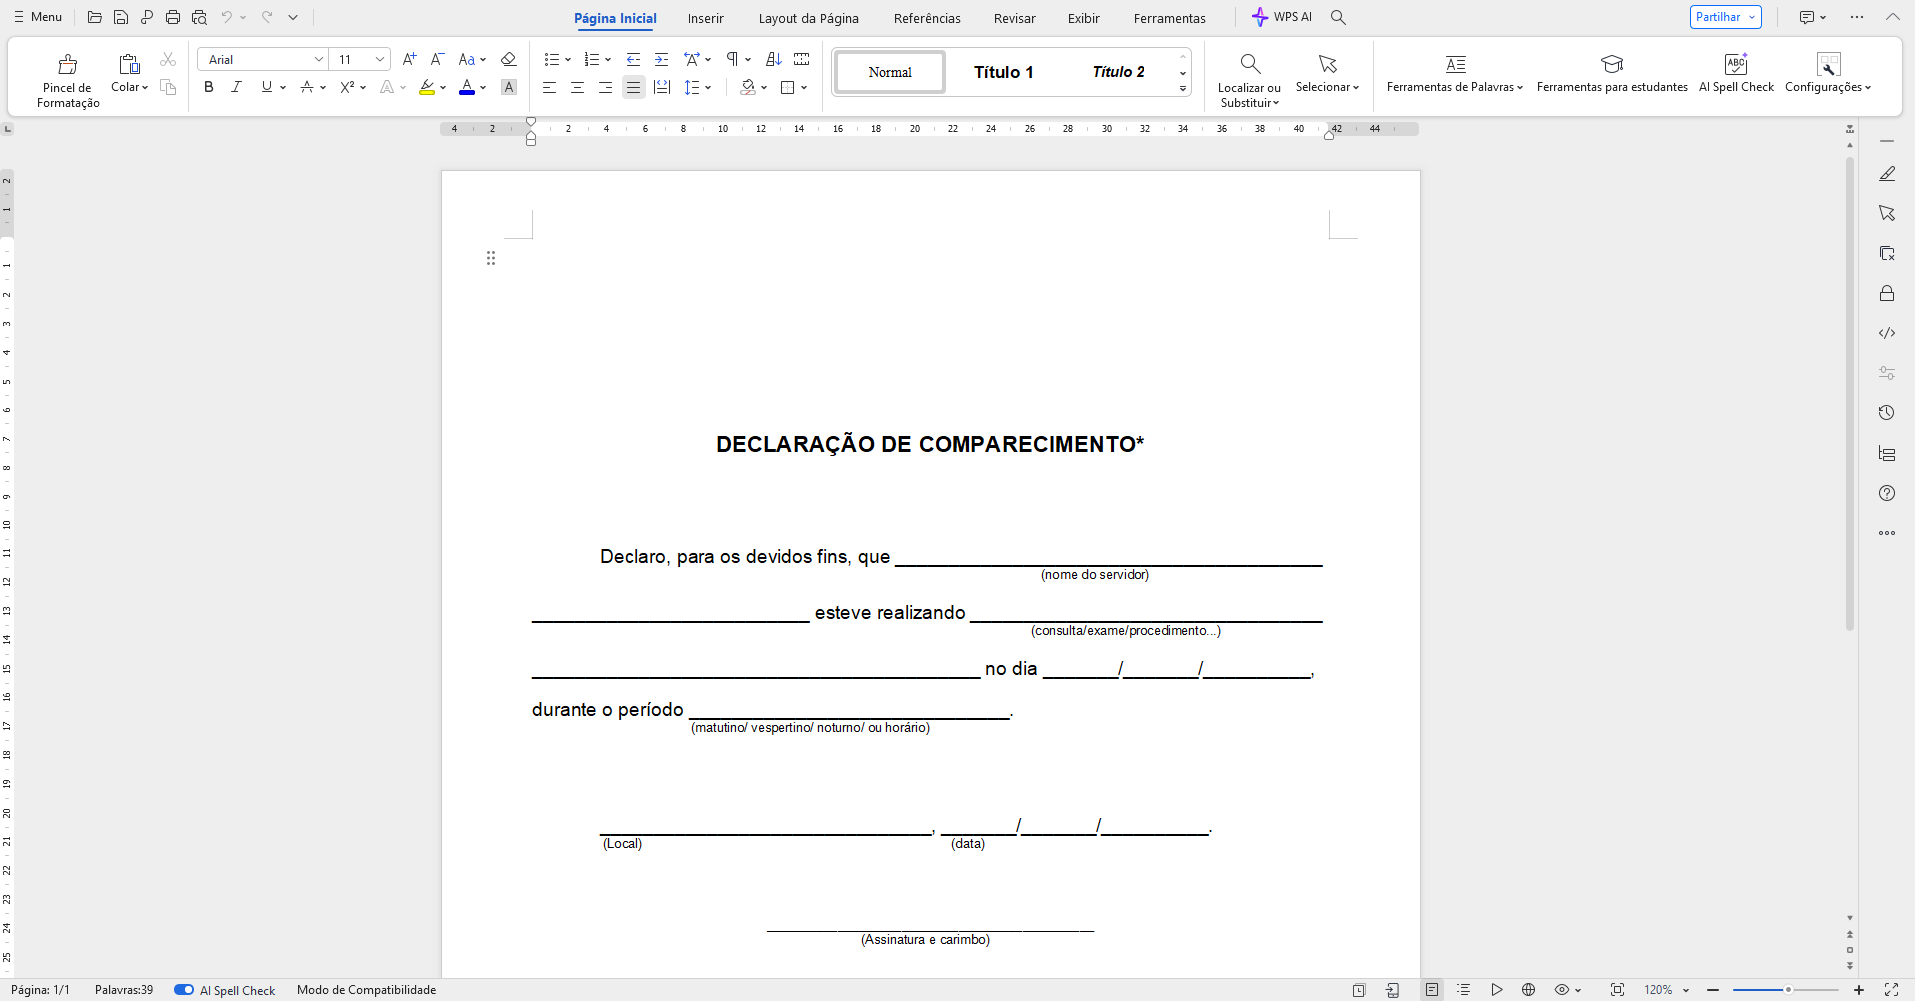The image size is (1915, 1001).
Task: Click the search magnifier icon beside WPS AI
Action: [1338, 17]
